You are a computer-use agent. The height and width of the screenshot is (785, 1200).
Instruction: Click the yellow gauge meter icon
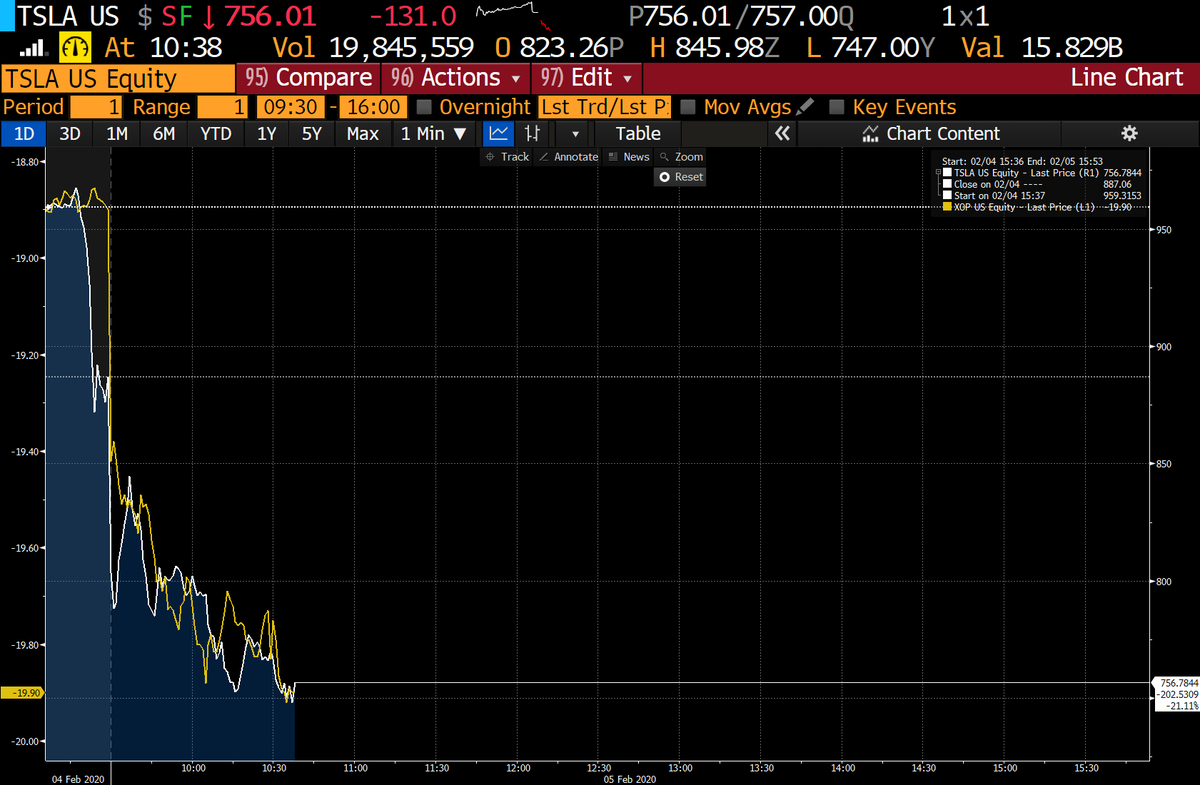[76, 47]
